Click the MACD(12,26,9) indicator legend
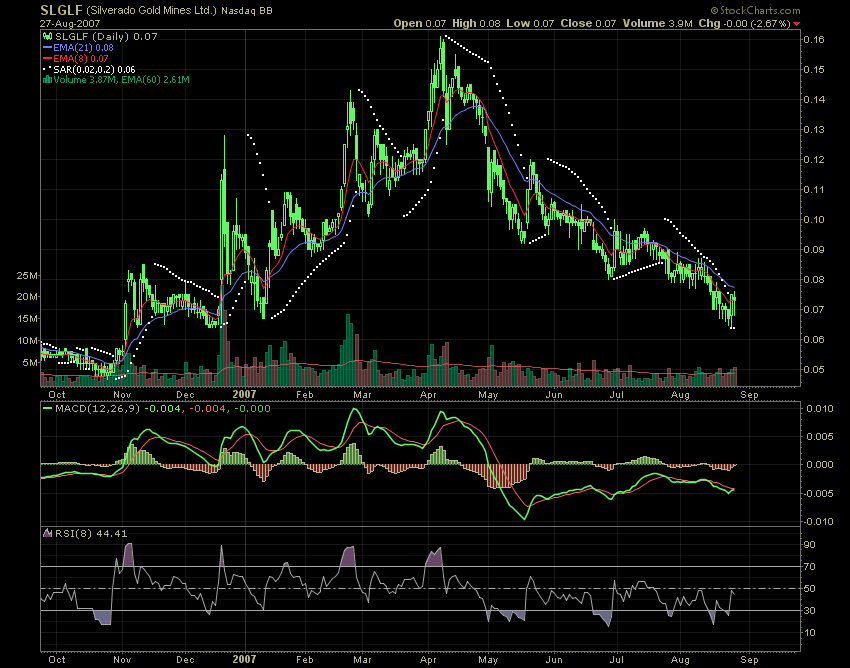The image size is (850, 668). point(163,408)
